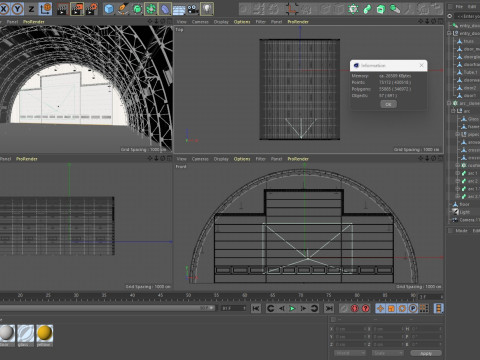Step to next frame
Screen dimensions: 480x360
(x=303, y=308)
